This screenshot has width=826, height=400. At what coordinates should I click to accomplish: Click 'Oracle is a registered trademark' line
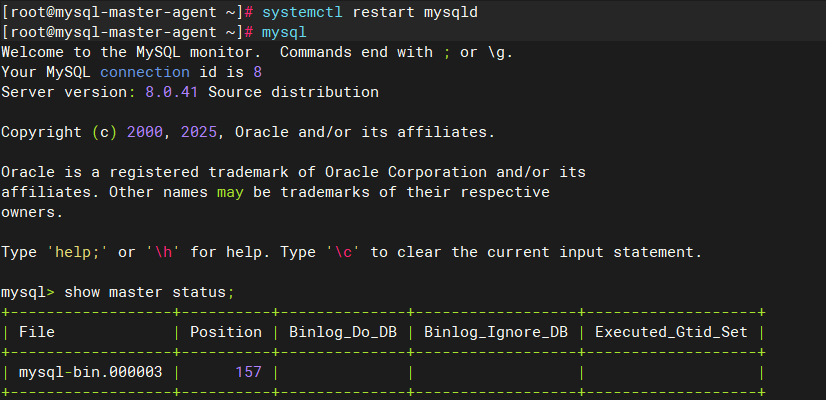coord(293,172)
